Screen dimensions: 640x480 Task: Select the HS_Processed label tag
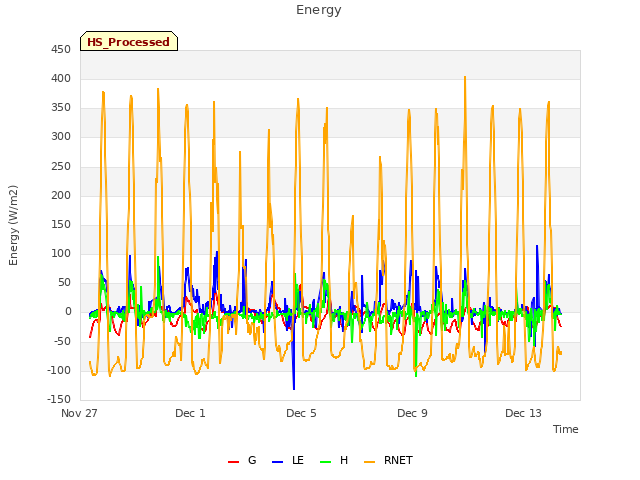coord(129,41)
